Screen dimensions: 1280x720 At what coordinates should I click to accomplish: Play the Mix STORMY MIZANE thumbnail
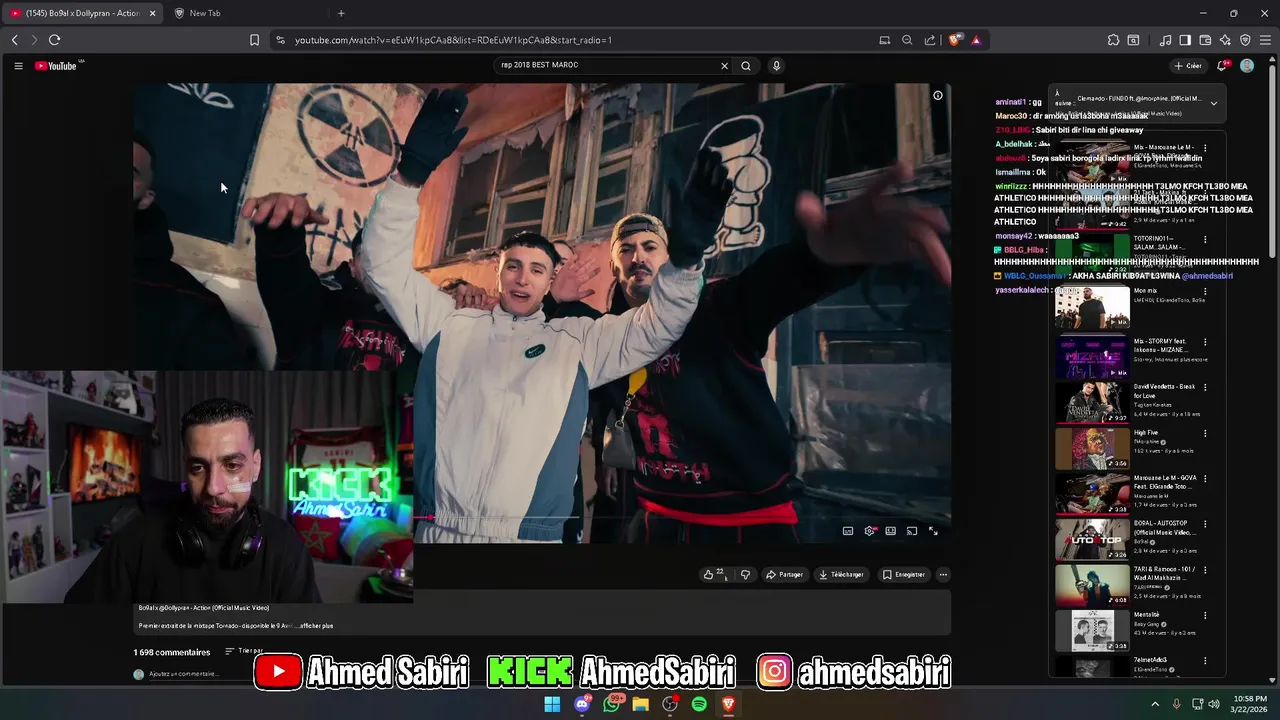pos(1092,357)
